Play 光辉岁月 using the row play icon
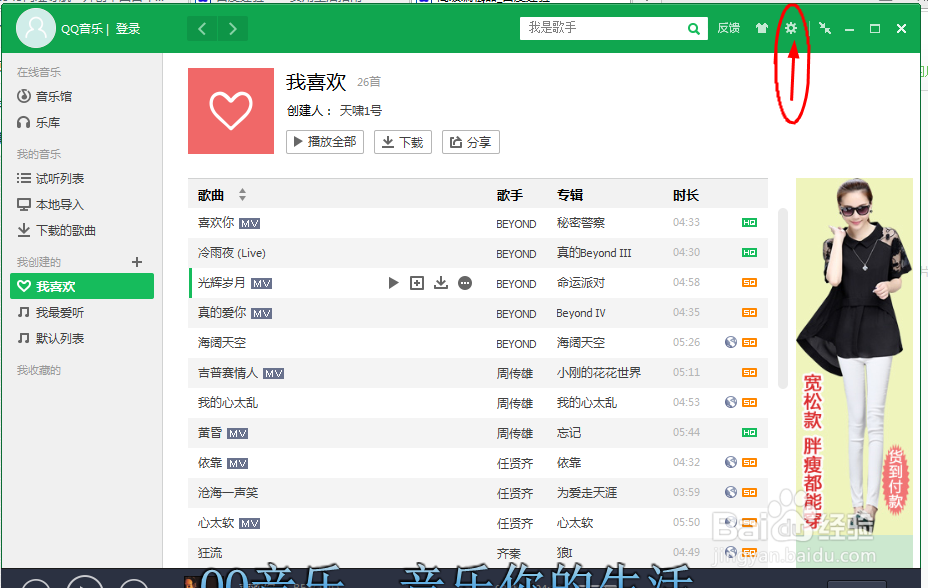This screenshot has width=928, height=588. (x=393, y=282)
